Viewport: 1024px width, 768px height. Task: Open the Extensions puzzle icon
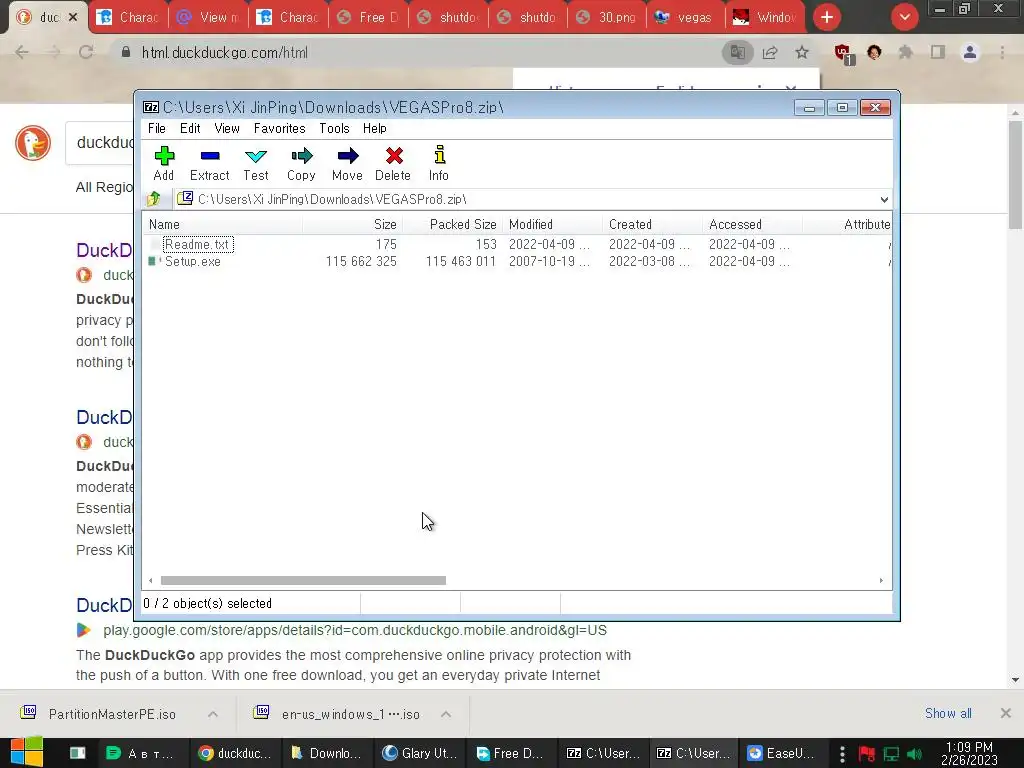click(x=905, y=52)
